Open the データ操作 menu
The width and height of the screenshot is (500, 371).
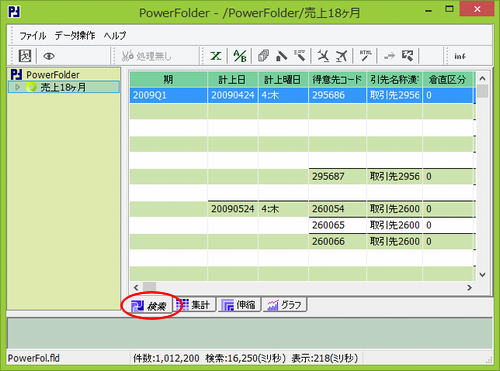[75, 35]
